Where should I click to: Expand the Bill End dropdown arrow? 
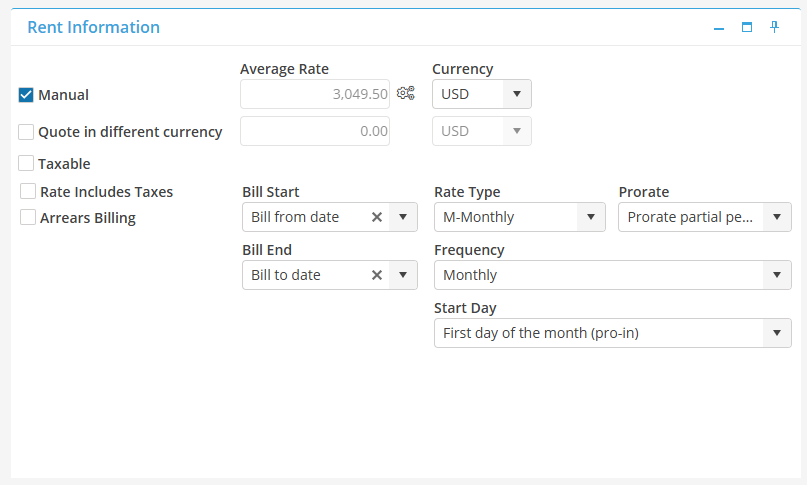click(x=403, y=275)
